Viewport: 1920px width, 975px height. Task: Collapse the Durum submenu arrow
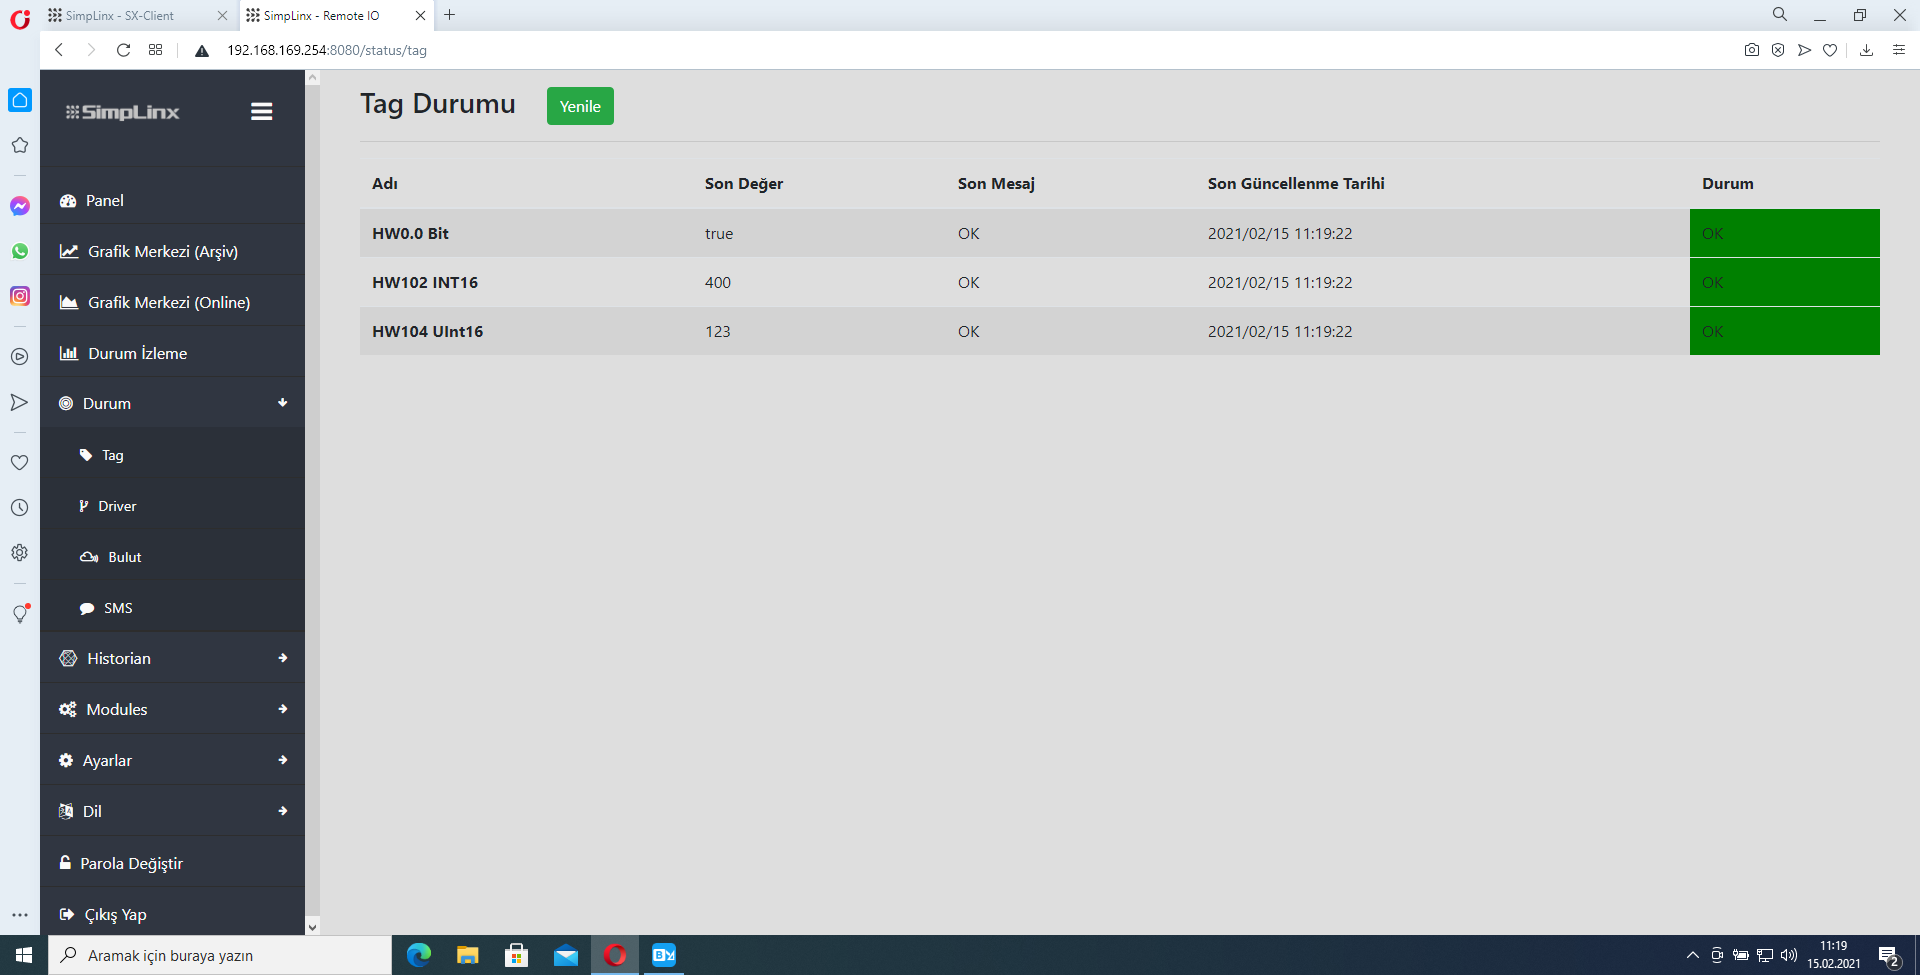283,403
